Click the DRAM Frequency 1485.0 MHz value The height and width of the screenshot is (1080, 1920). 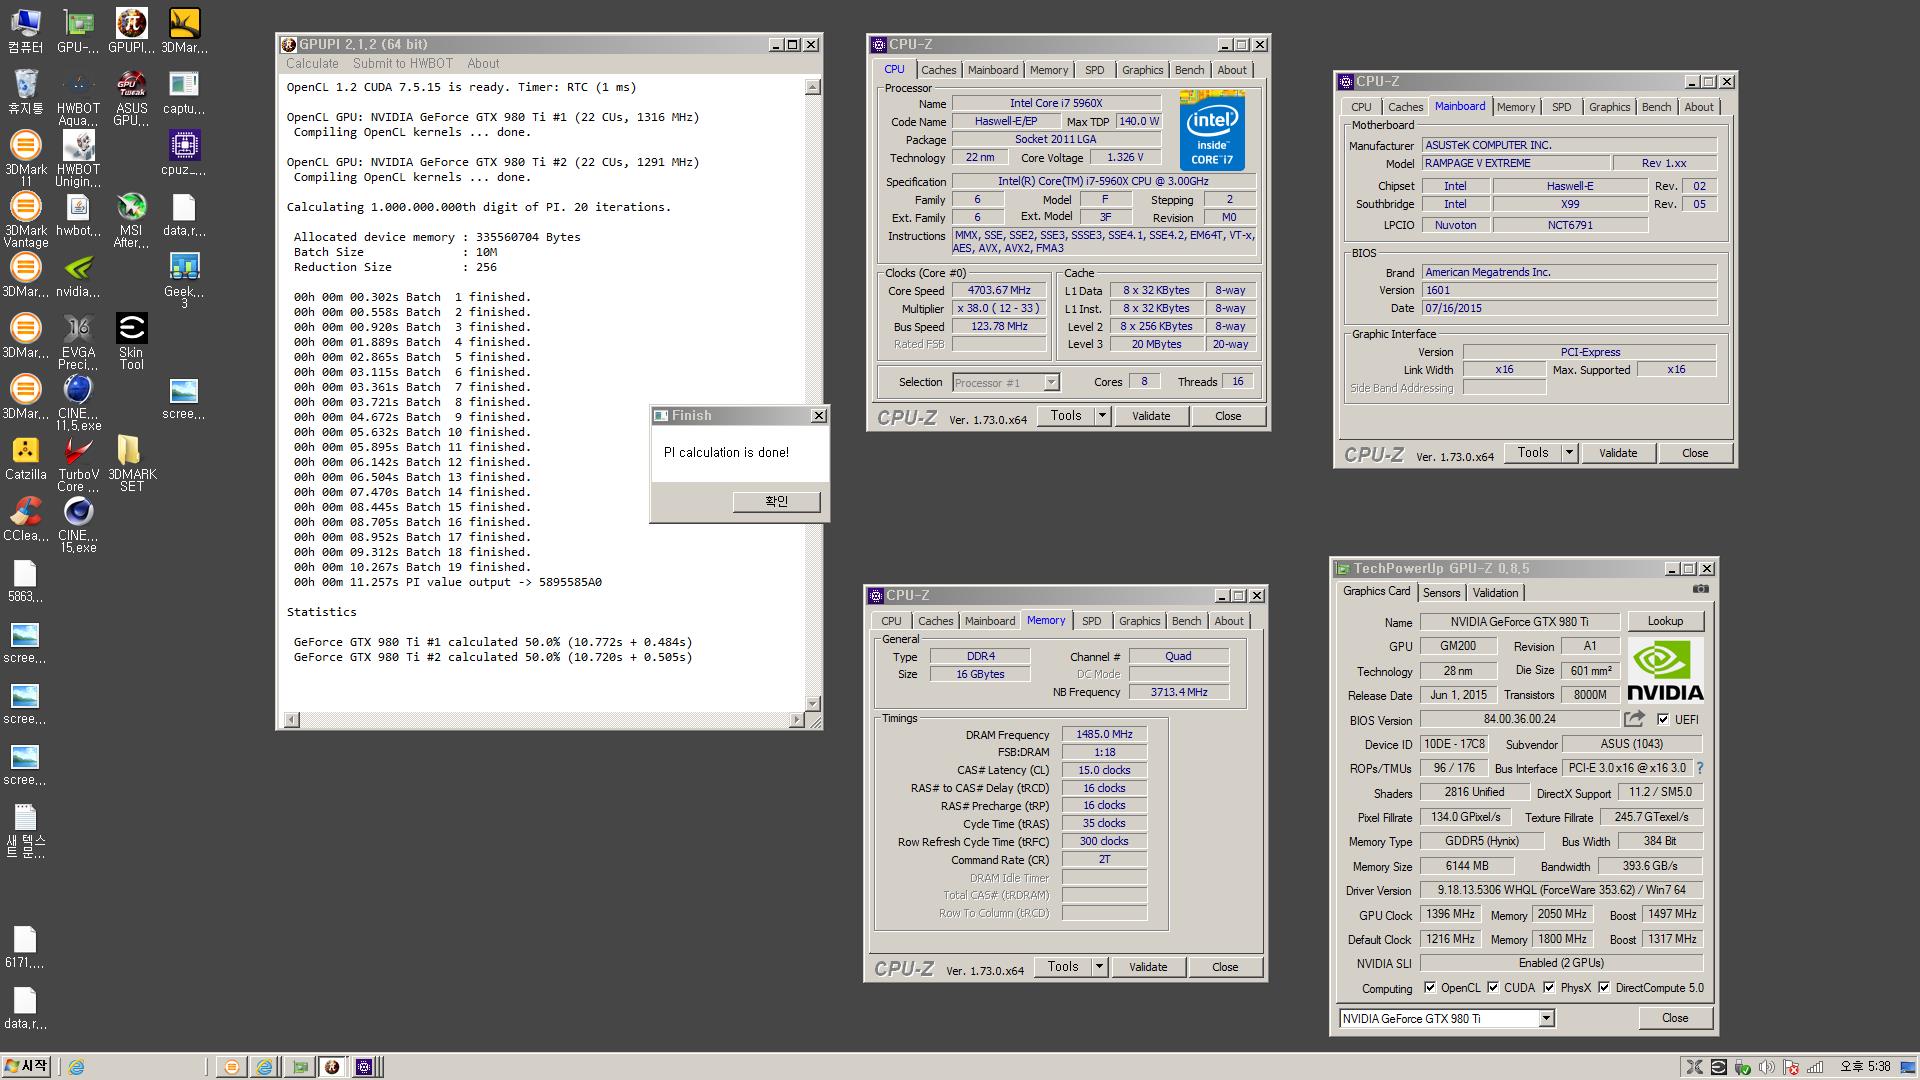click(x=1104, y=734)
